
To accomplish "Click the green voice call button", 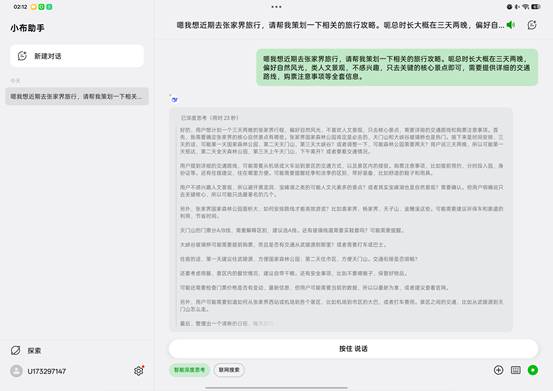I will (533, 370).
